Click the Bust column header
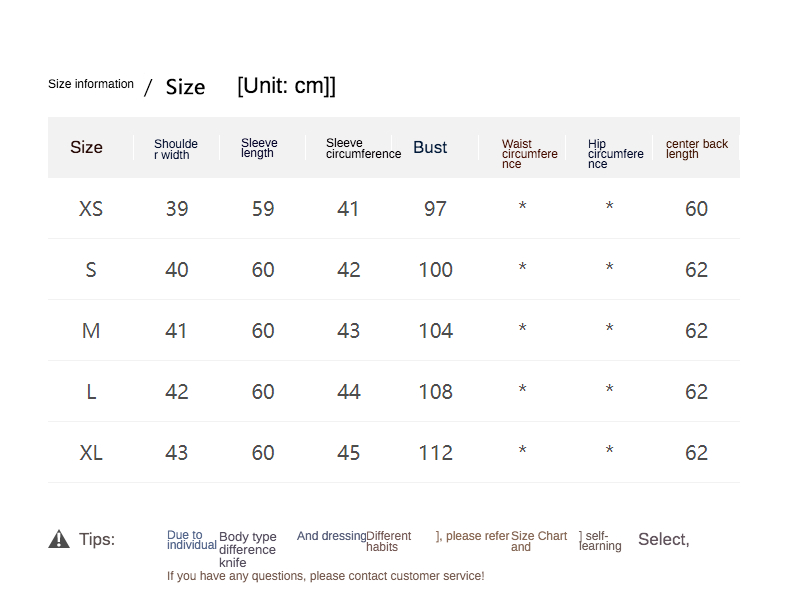Viewport: 789px width, 602px height. pos(430,147)
